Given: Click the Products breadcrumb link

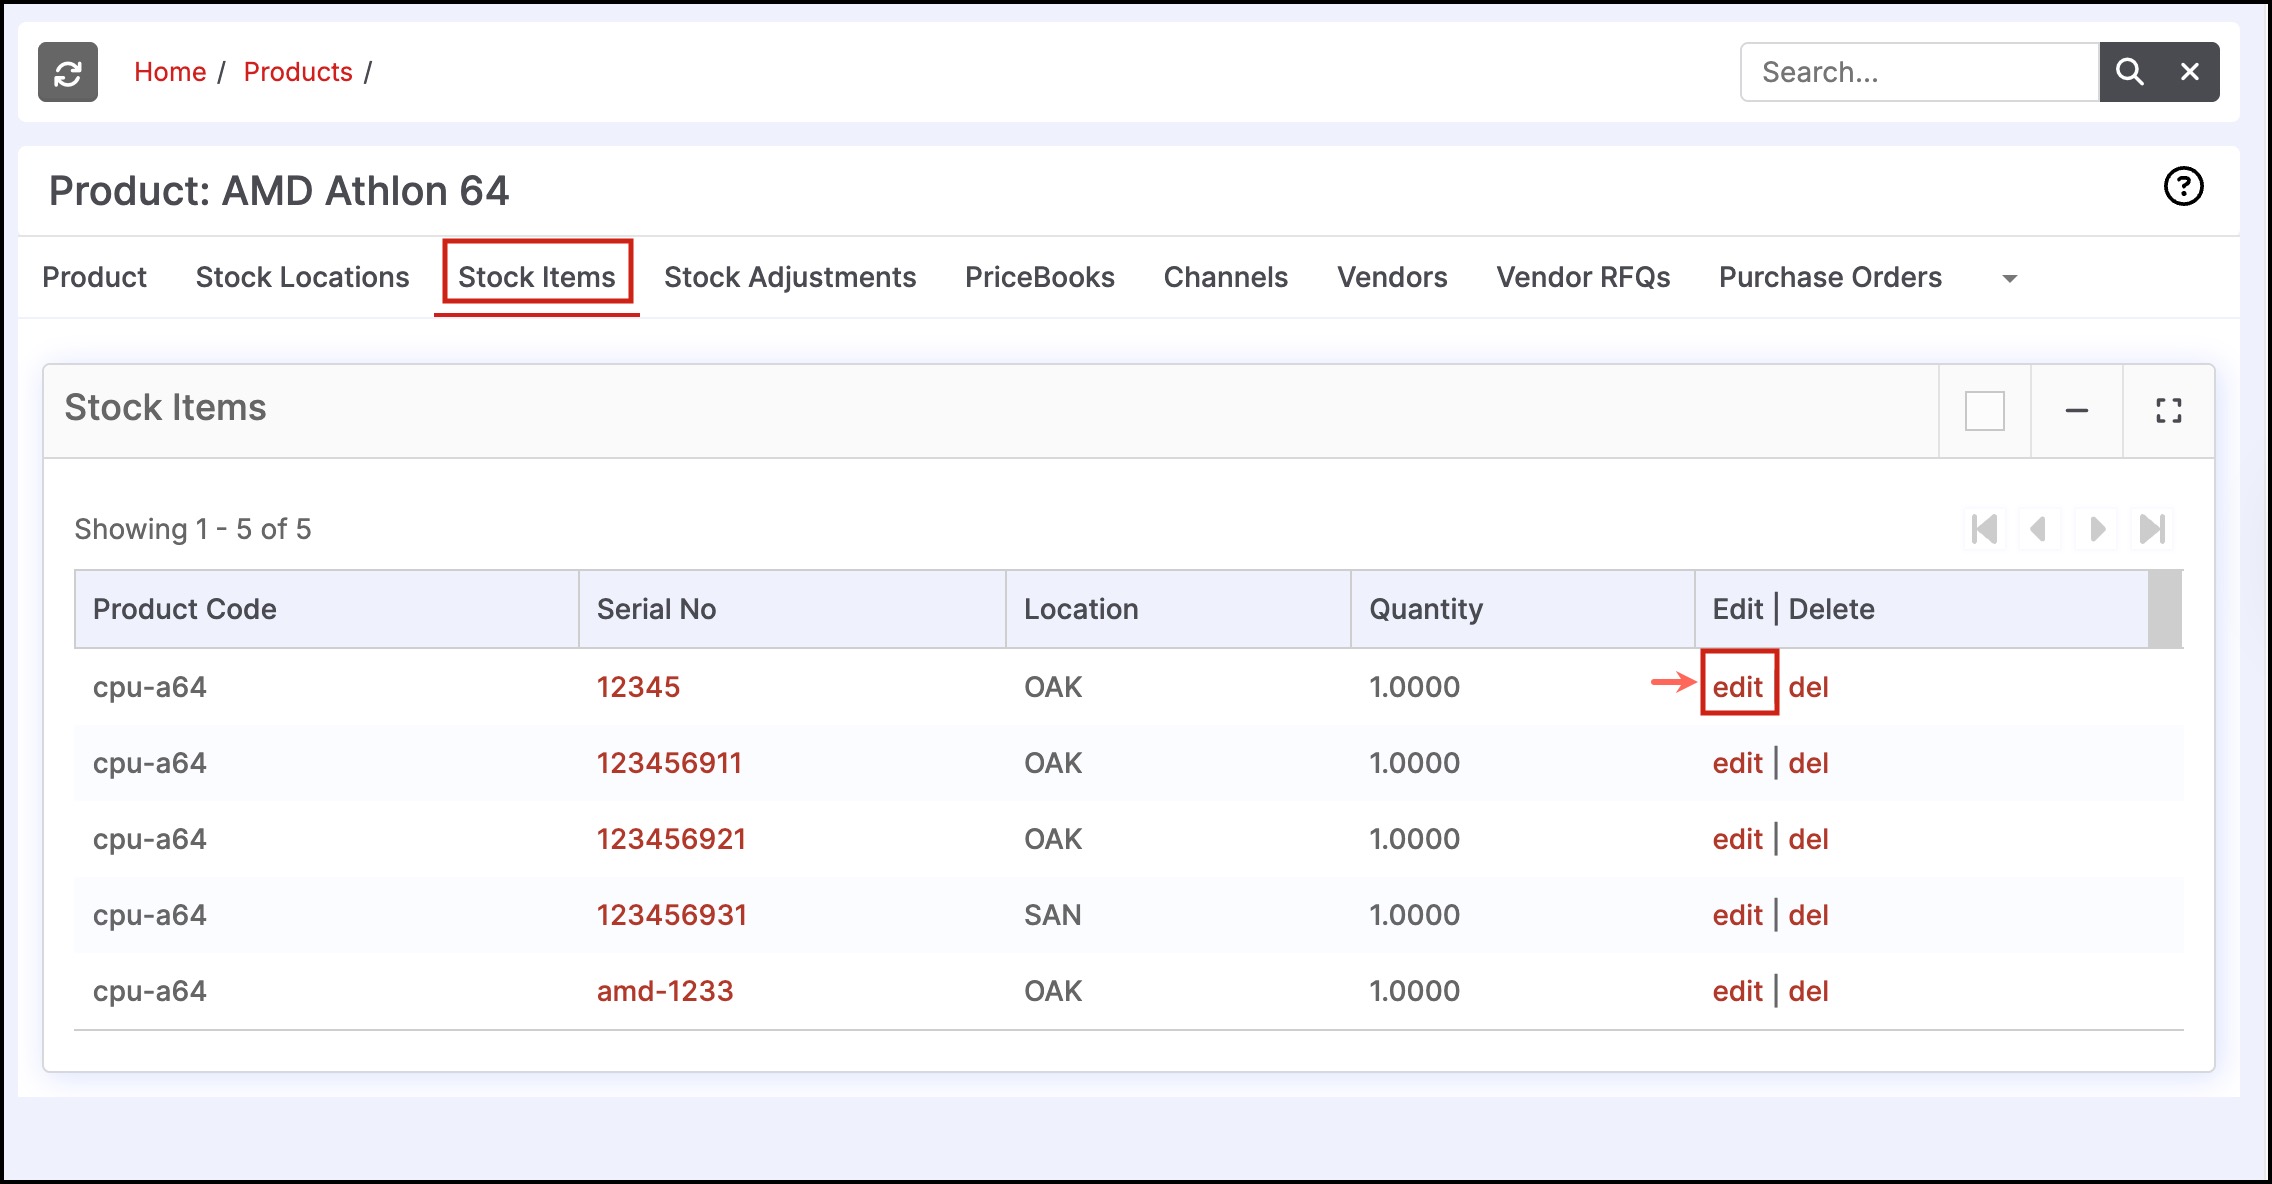Looking at the screenshot, I should [298, 72].
